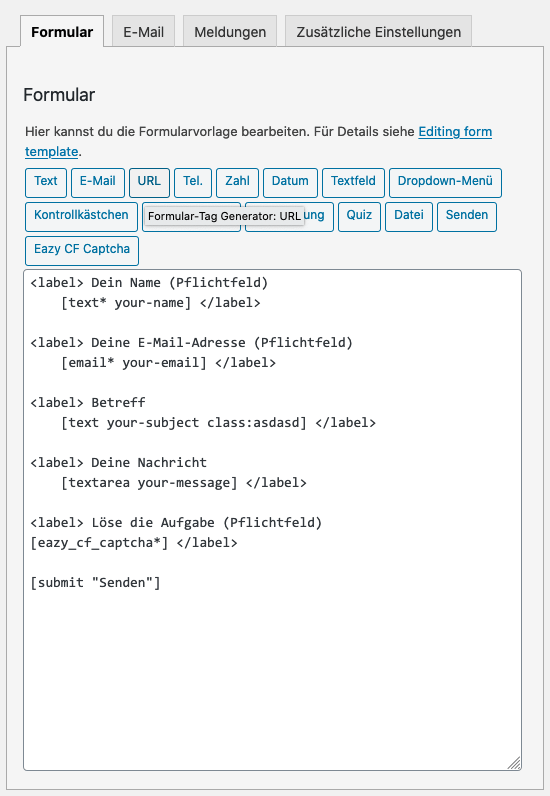The image size is (550, 796).
Task: Open the Meldungen tab
Action: tap(230, 31)
